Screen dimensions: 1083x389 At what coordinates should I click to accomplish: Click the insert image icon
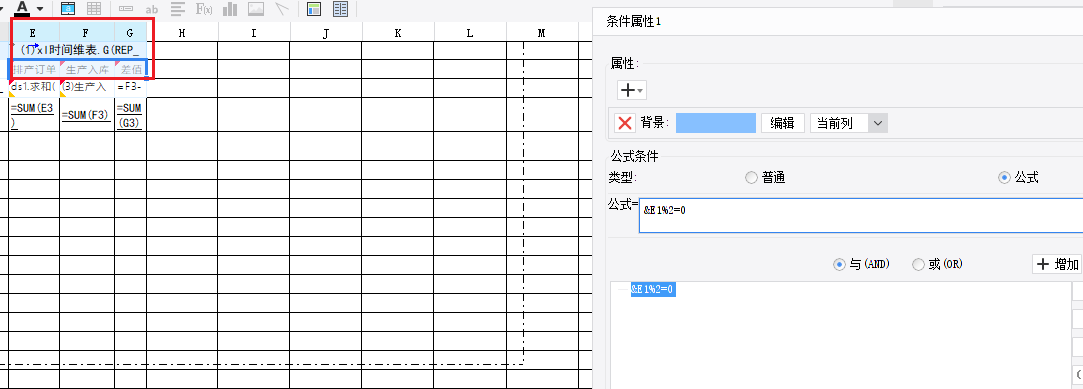coord(256,8)
